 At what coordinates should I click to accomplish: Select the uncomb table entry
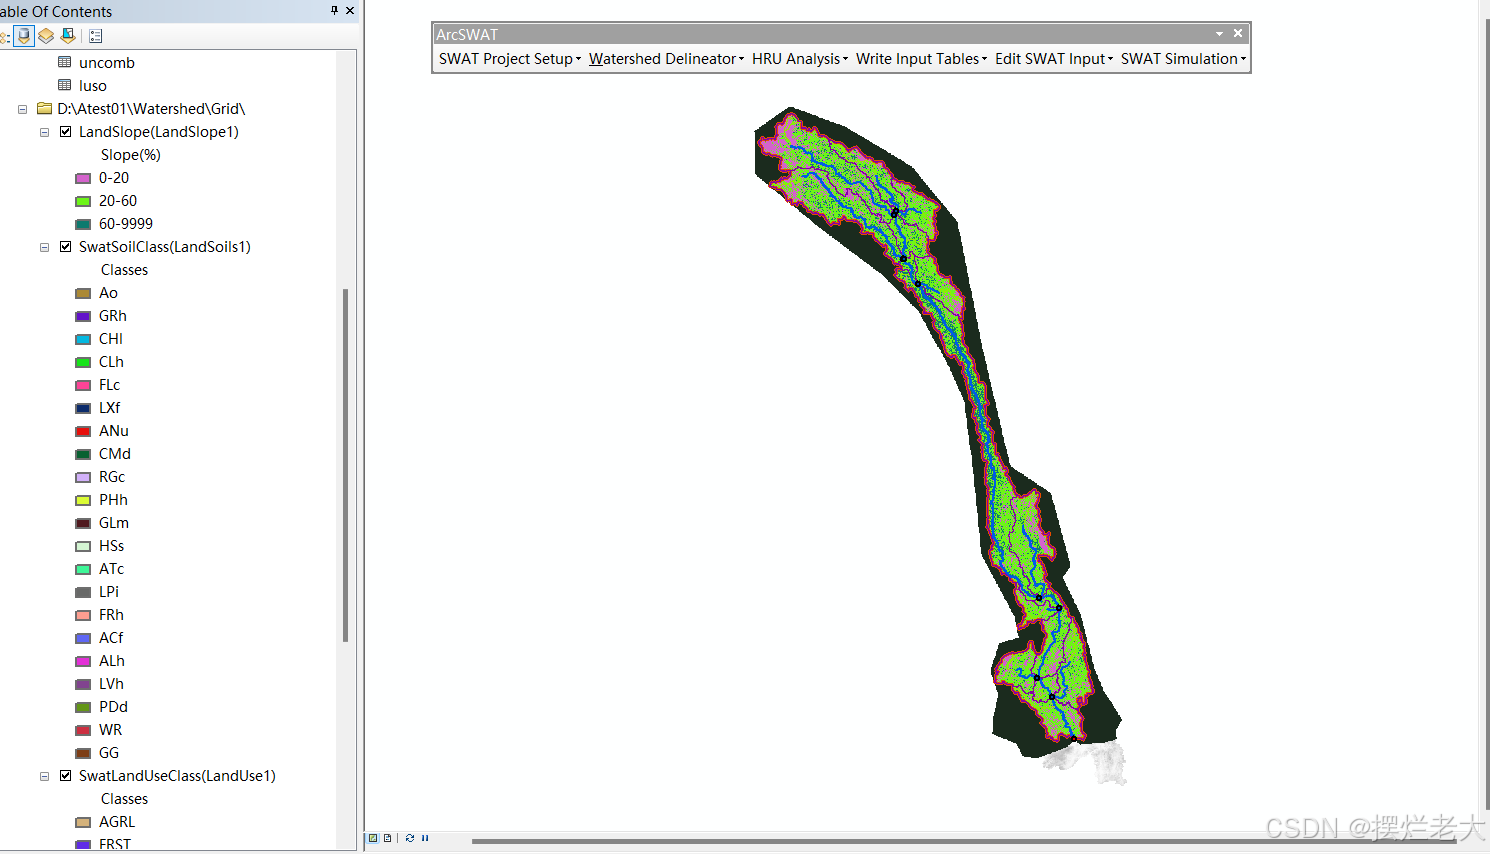click(x=107, y=62)
